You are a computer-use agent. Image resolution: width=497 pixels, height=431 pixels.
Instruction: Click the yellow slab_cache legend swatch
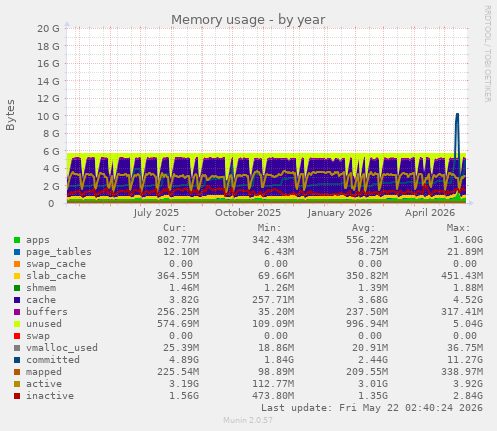click(17, 276)
